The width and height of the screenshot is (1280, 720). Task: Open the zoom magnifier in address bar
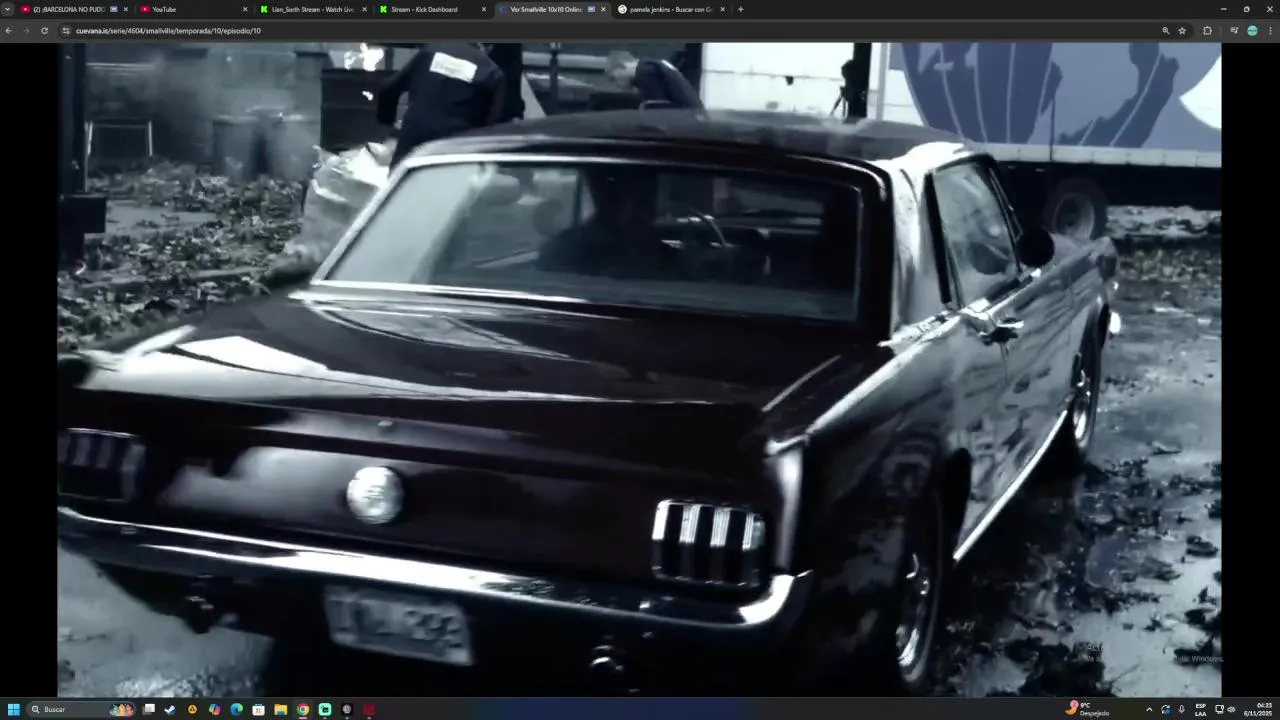pyautogui.click(x=1166, y=31)
